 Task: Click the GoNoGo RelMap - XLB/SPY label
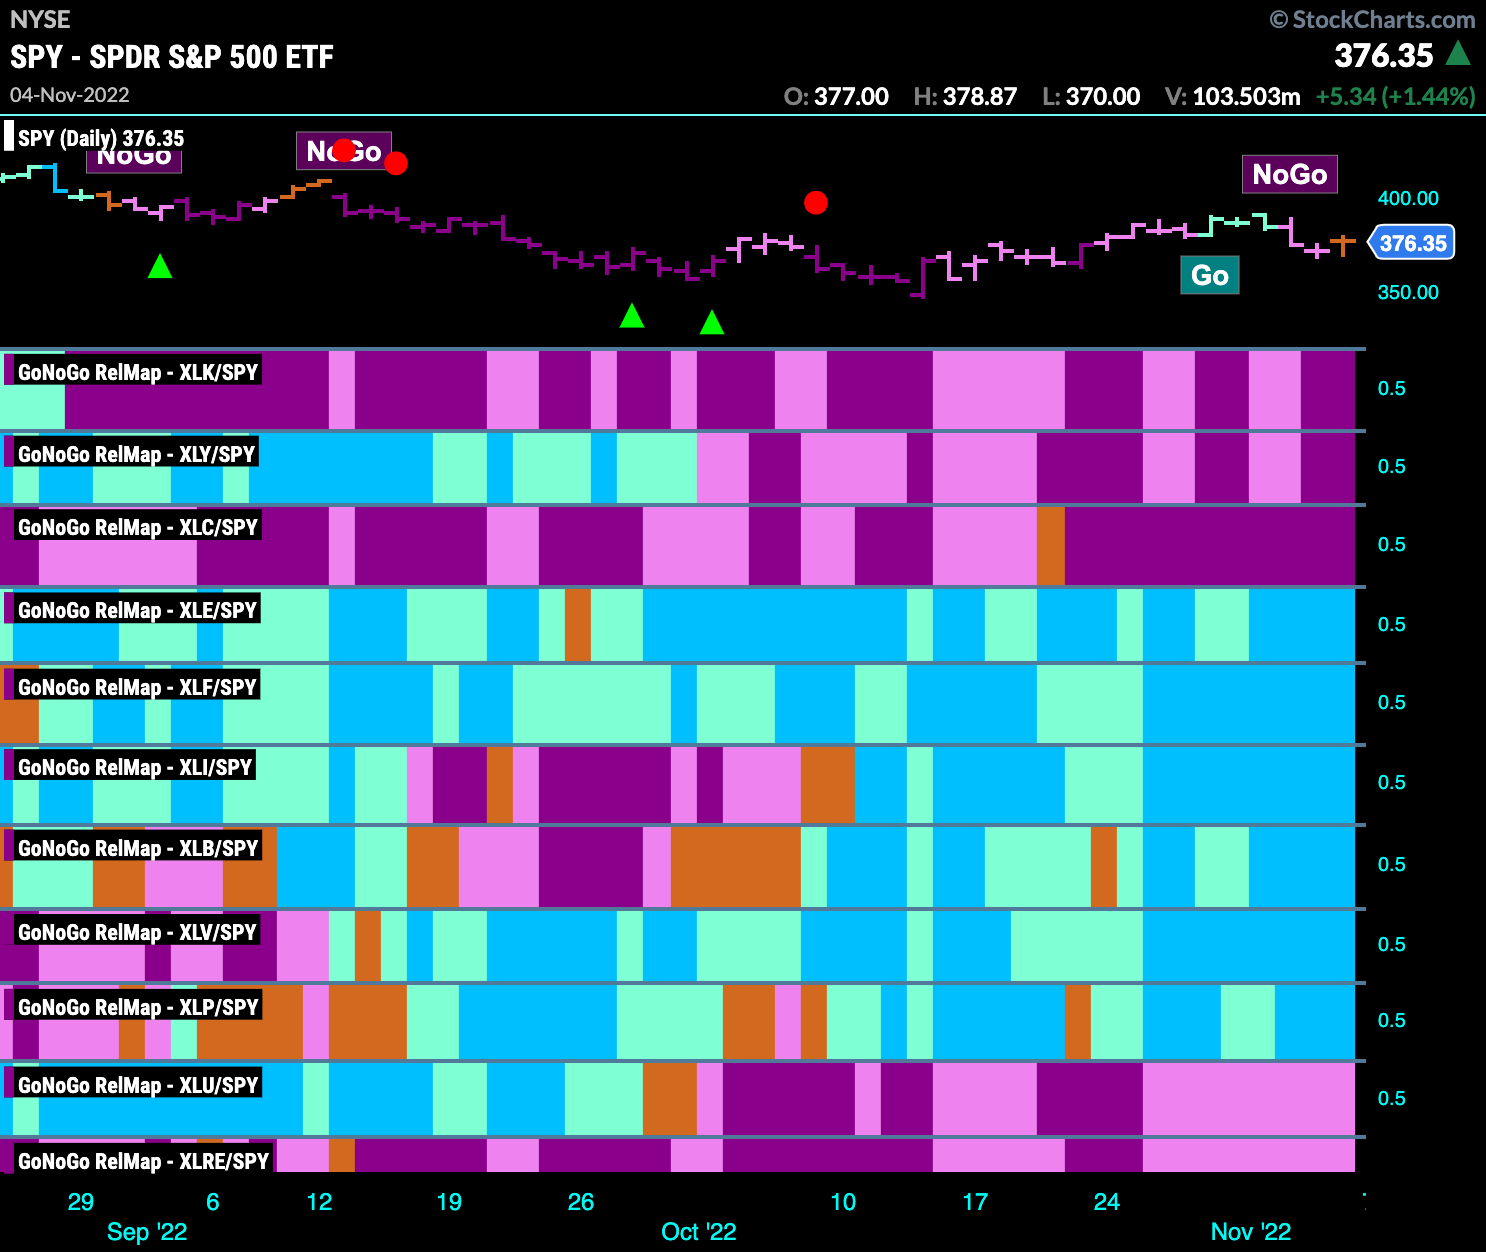138,848
